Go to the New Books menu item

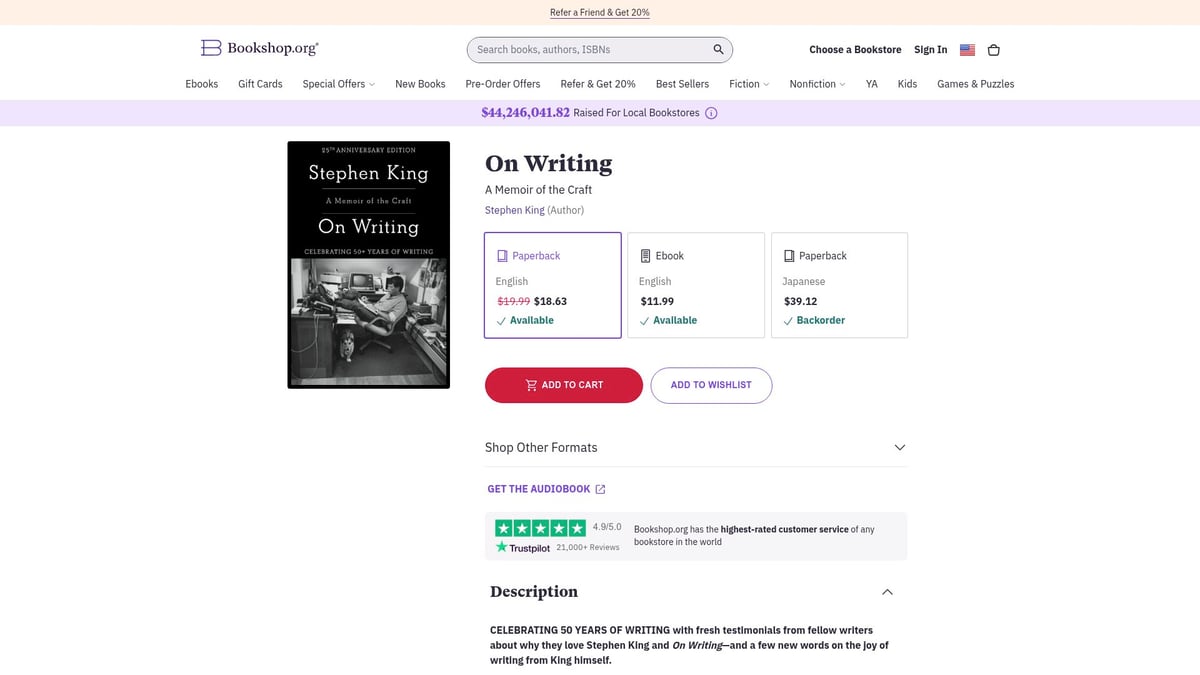tap(420, 84)
